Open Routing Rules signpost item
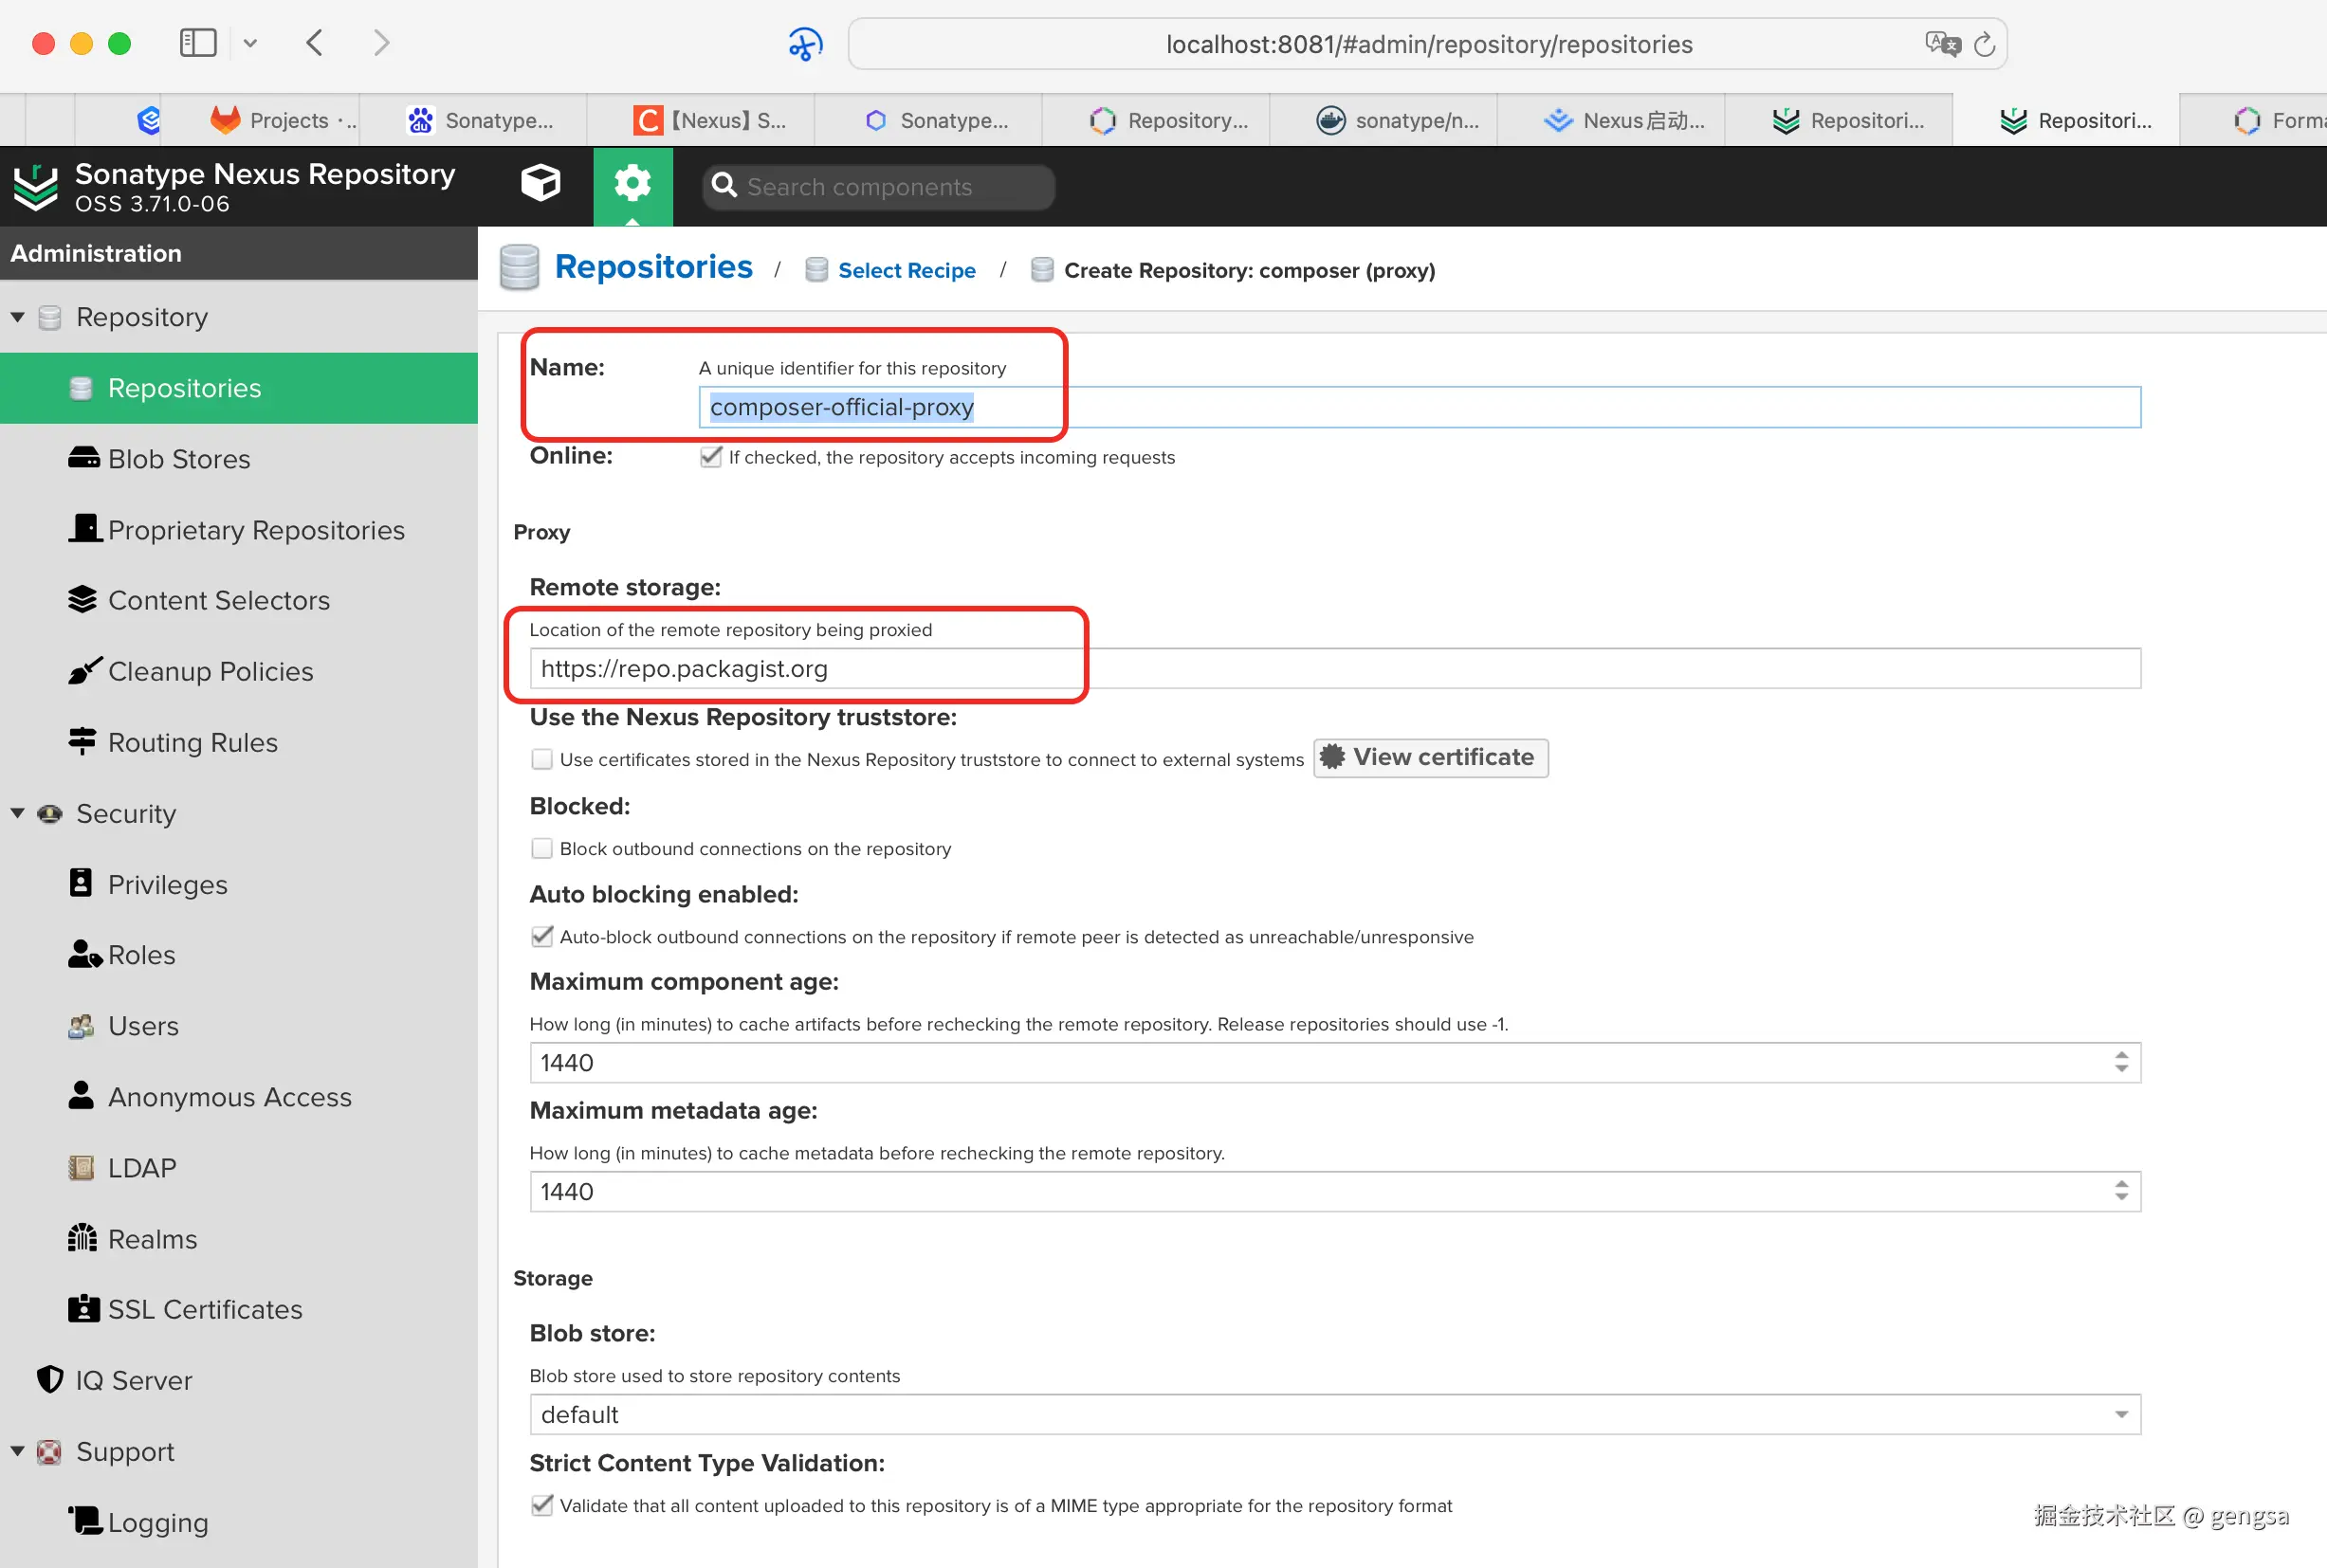Viewport: 2327px width, 1568px height. point(192,742)
